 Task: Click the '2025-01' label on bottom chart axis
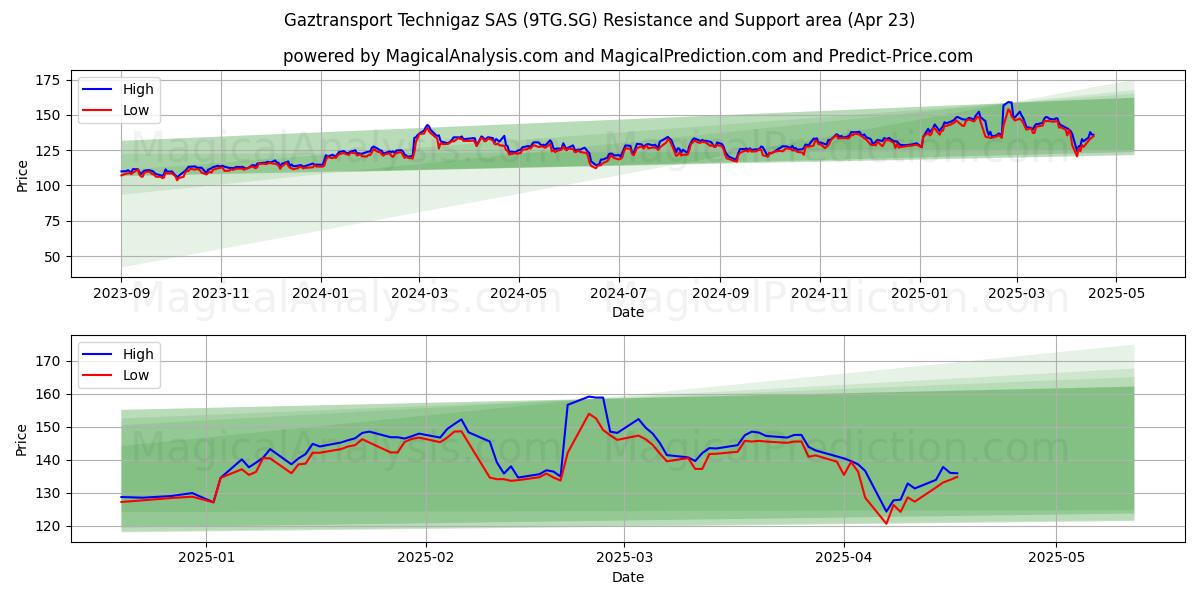click(205, 558)
